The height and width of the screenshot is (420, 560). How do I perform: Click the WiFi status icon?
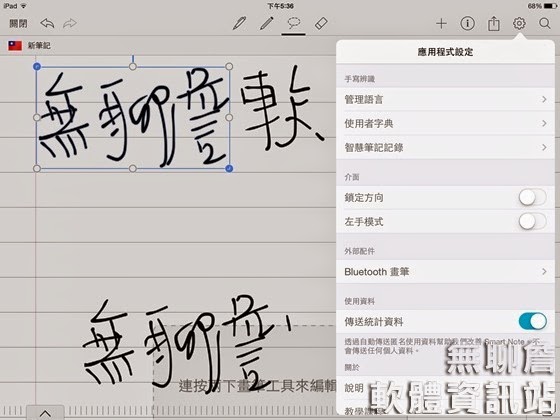(24, 6)
